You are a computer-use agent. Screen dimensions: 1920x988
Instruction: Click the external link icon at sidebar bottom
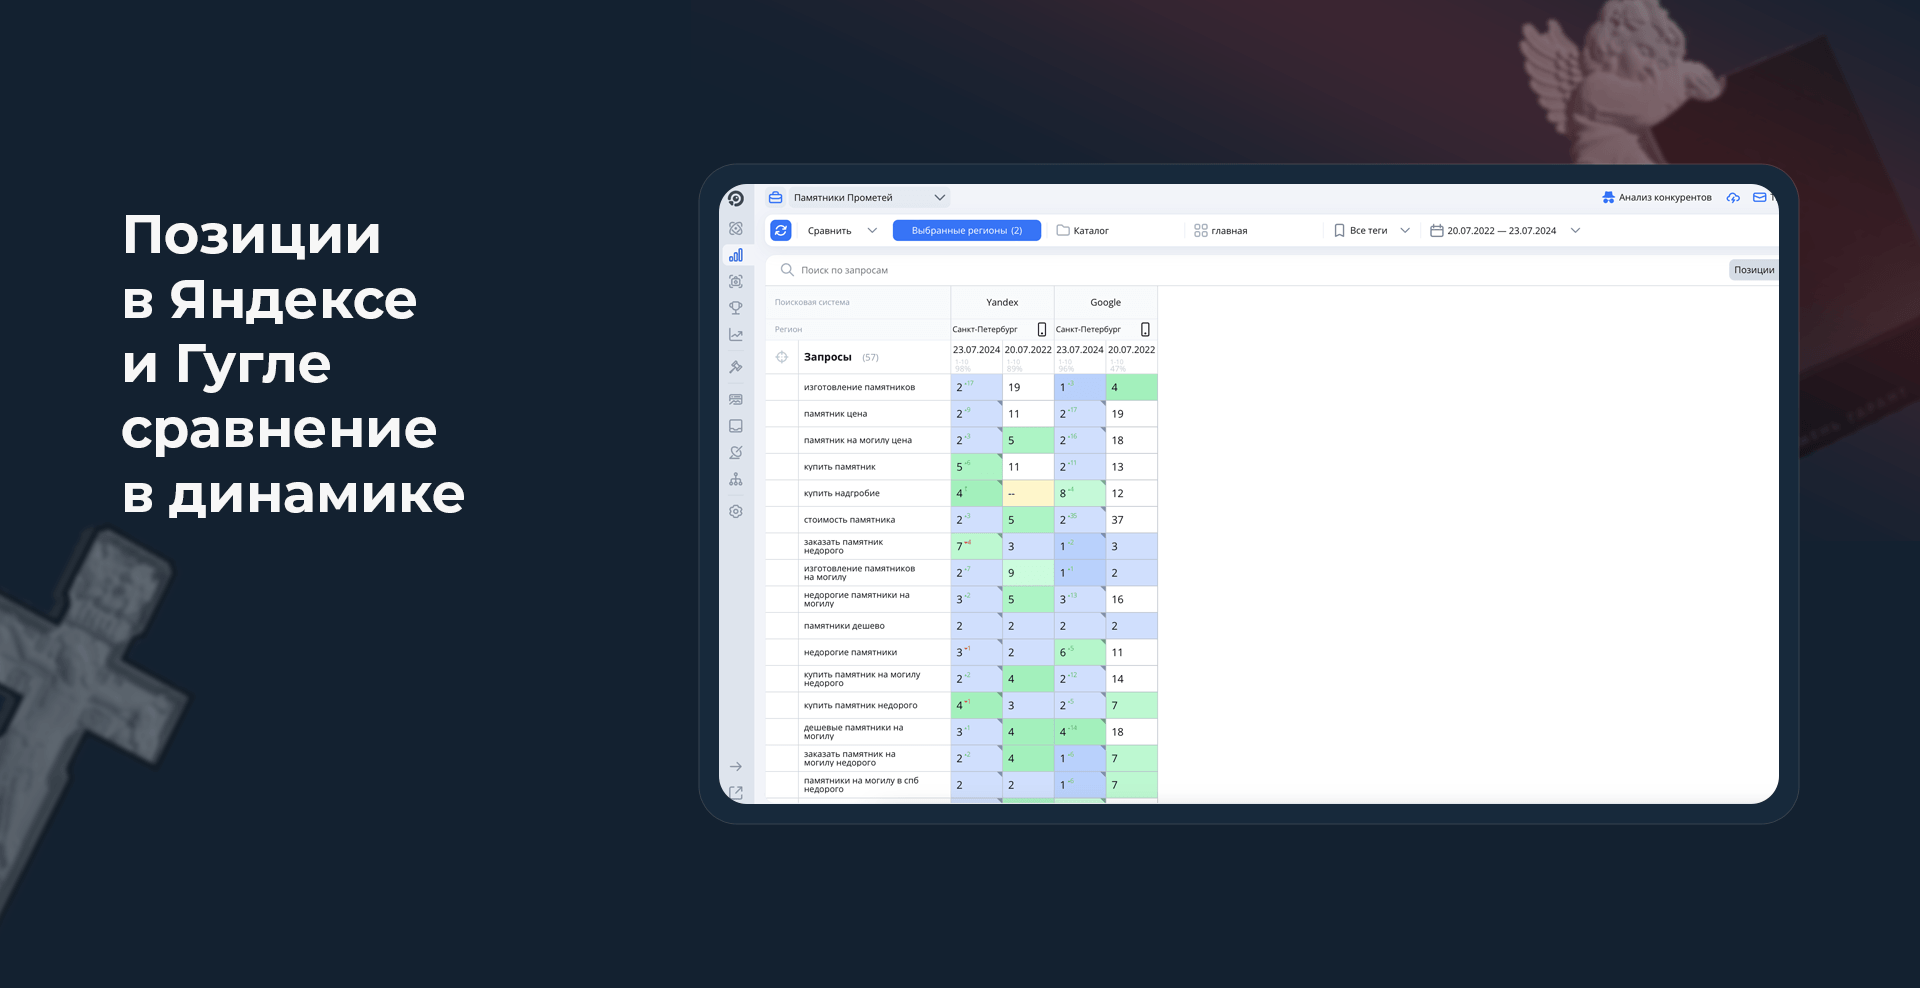[x=736, y=793]
